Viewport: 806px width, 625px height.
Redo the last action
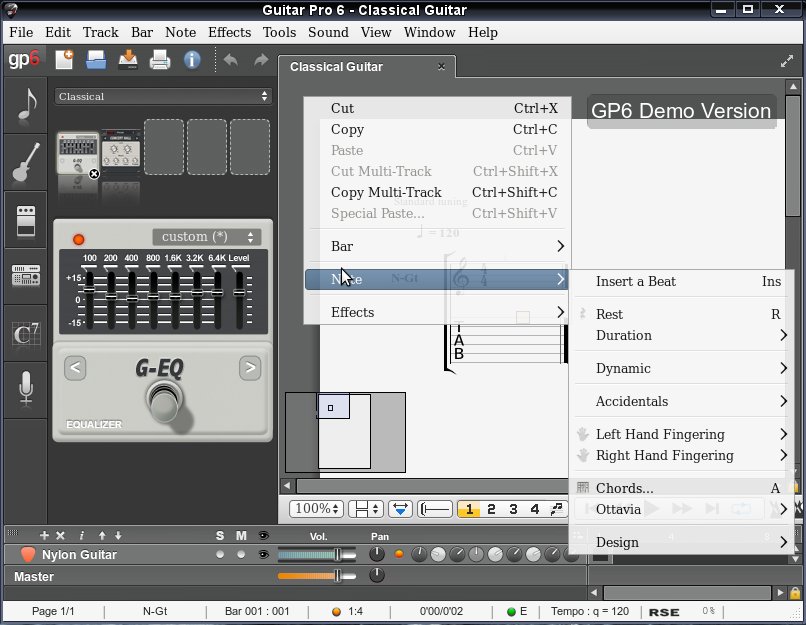click(x=261, y=60)
